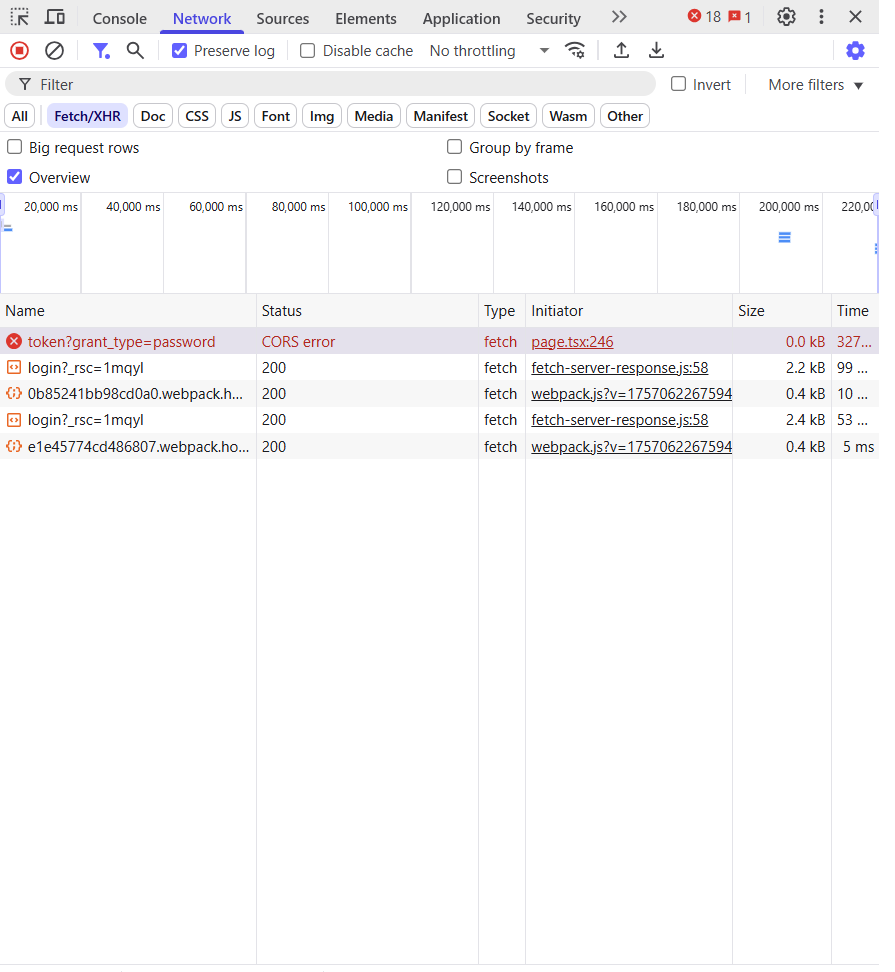This screenshot has width=895, height=972.
Task: Filter by Doc type
Action: (x=152, y=116)
